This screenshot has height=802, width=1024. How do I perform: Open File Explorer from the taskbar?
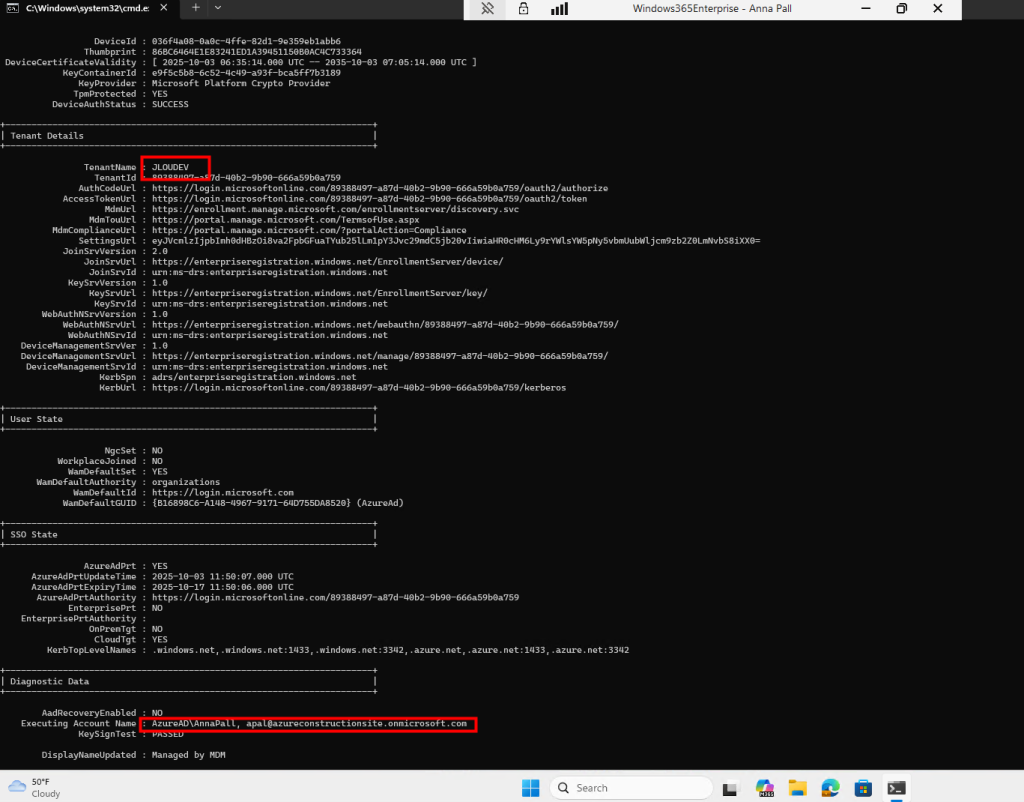tap(798, 787)
